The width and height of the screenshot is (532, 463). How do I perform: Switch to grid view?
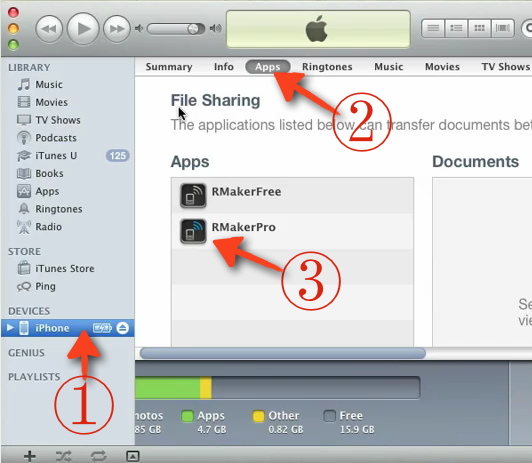click(479, 28)
